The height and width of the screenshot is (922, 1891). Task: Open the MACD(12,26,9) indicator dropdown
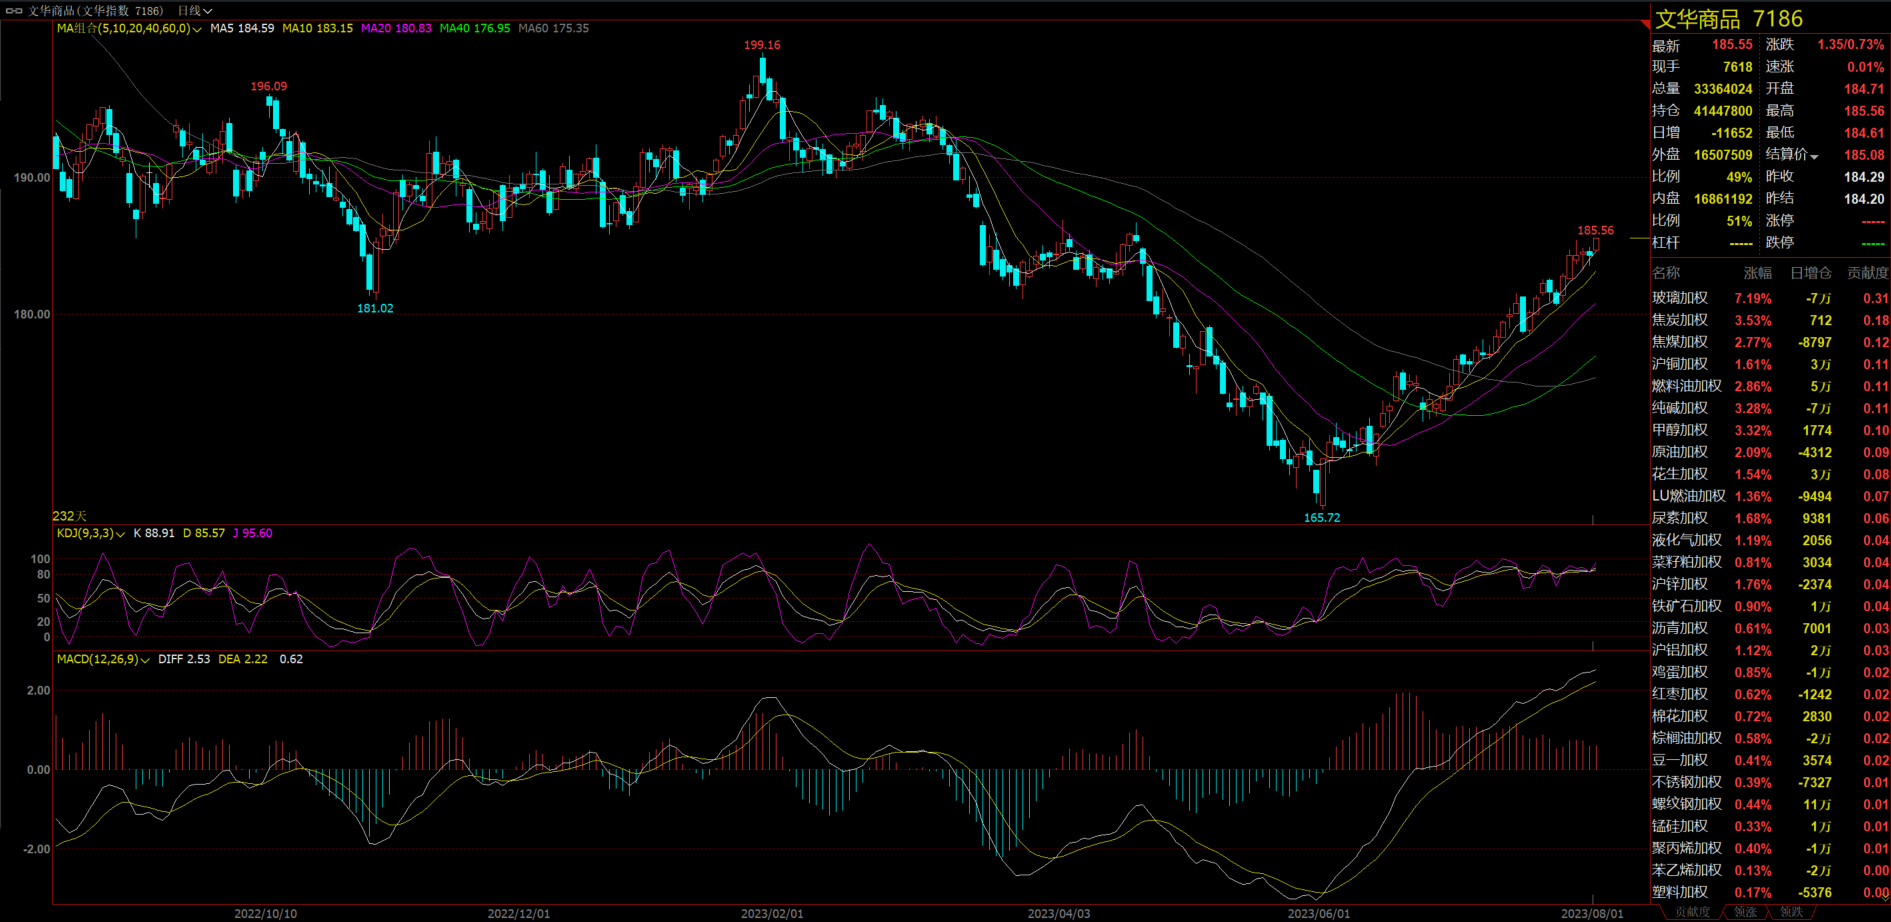click(x=103, y=660)
